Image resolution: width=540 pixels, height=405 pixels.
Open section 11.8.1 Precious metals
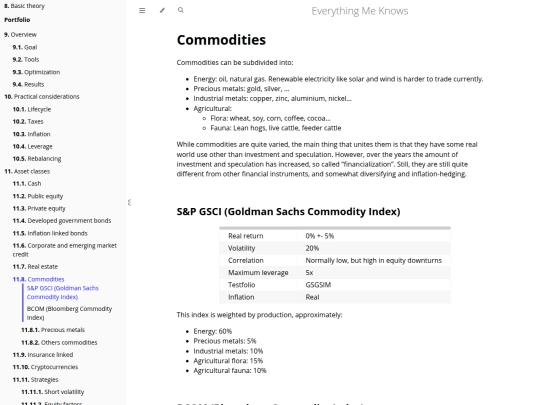tap(53, 330)
